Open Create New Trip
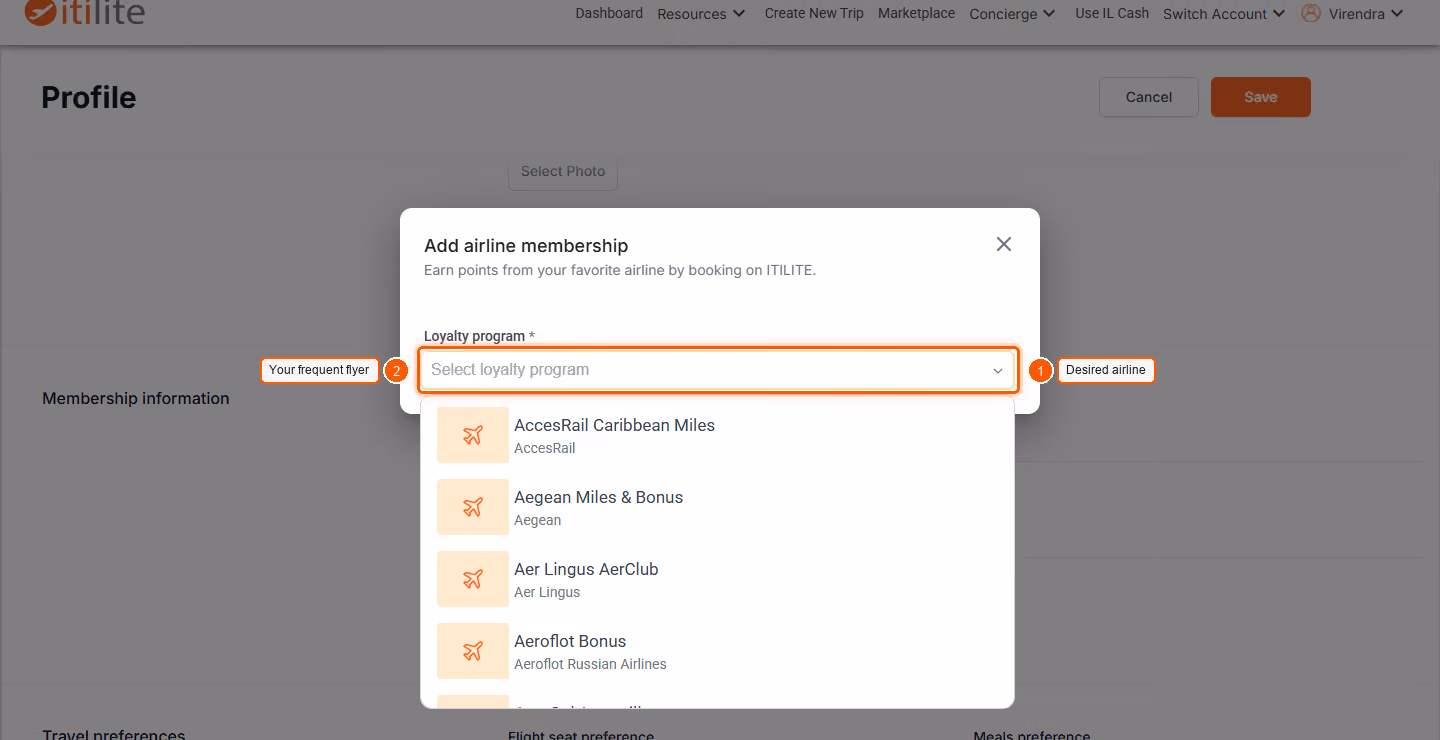 pyautogui.click(x=814, y=13)
